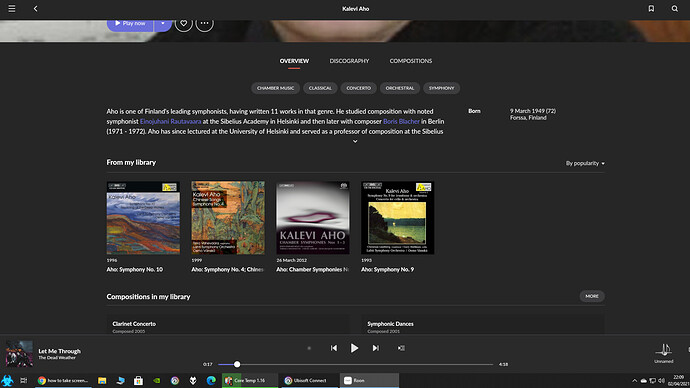Click 'The Dead Weather' artist name
Viewport: 690px width, 388px height.
coord(57,358)
